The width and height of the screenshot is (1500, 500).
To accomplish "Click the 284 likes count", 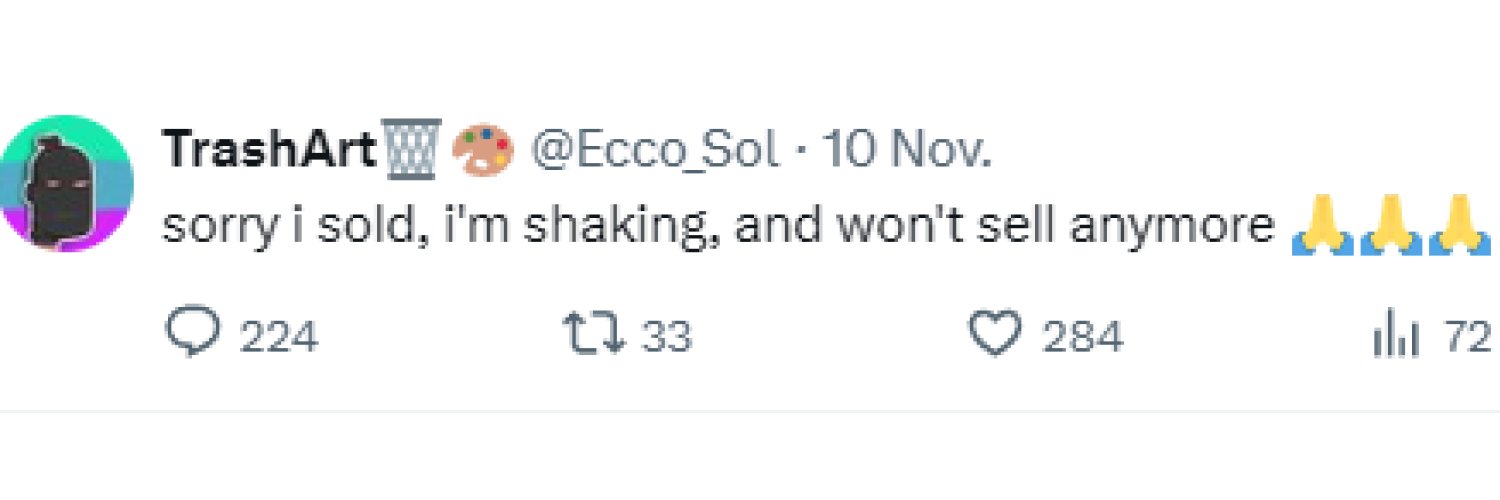I will pos(1083,337).
